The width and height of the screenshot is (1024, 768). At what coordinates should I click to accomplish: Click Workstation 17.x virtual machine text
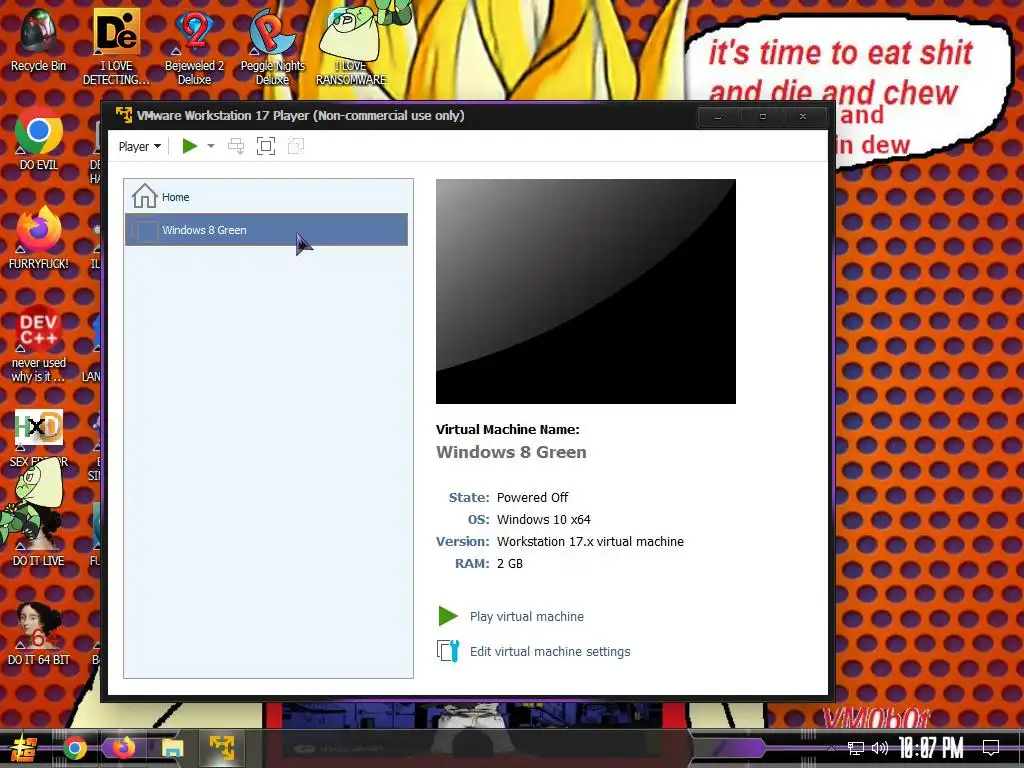pyautogui.click(x=590, y=541)
